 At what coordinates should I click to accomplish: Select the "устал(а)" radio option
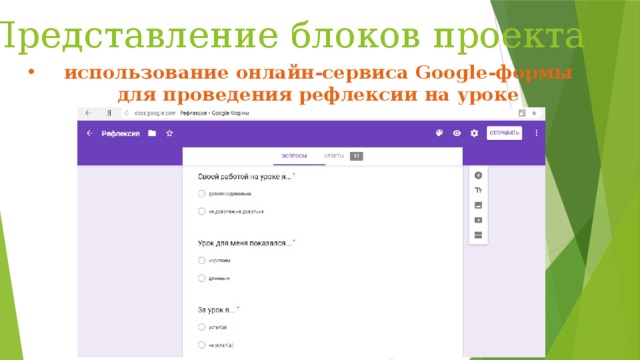click(x=201, y=327)
